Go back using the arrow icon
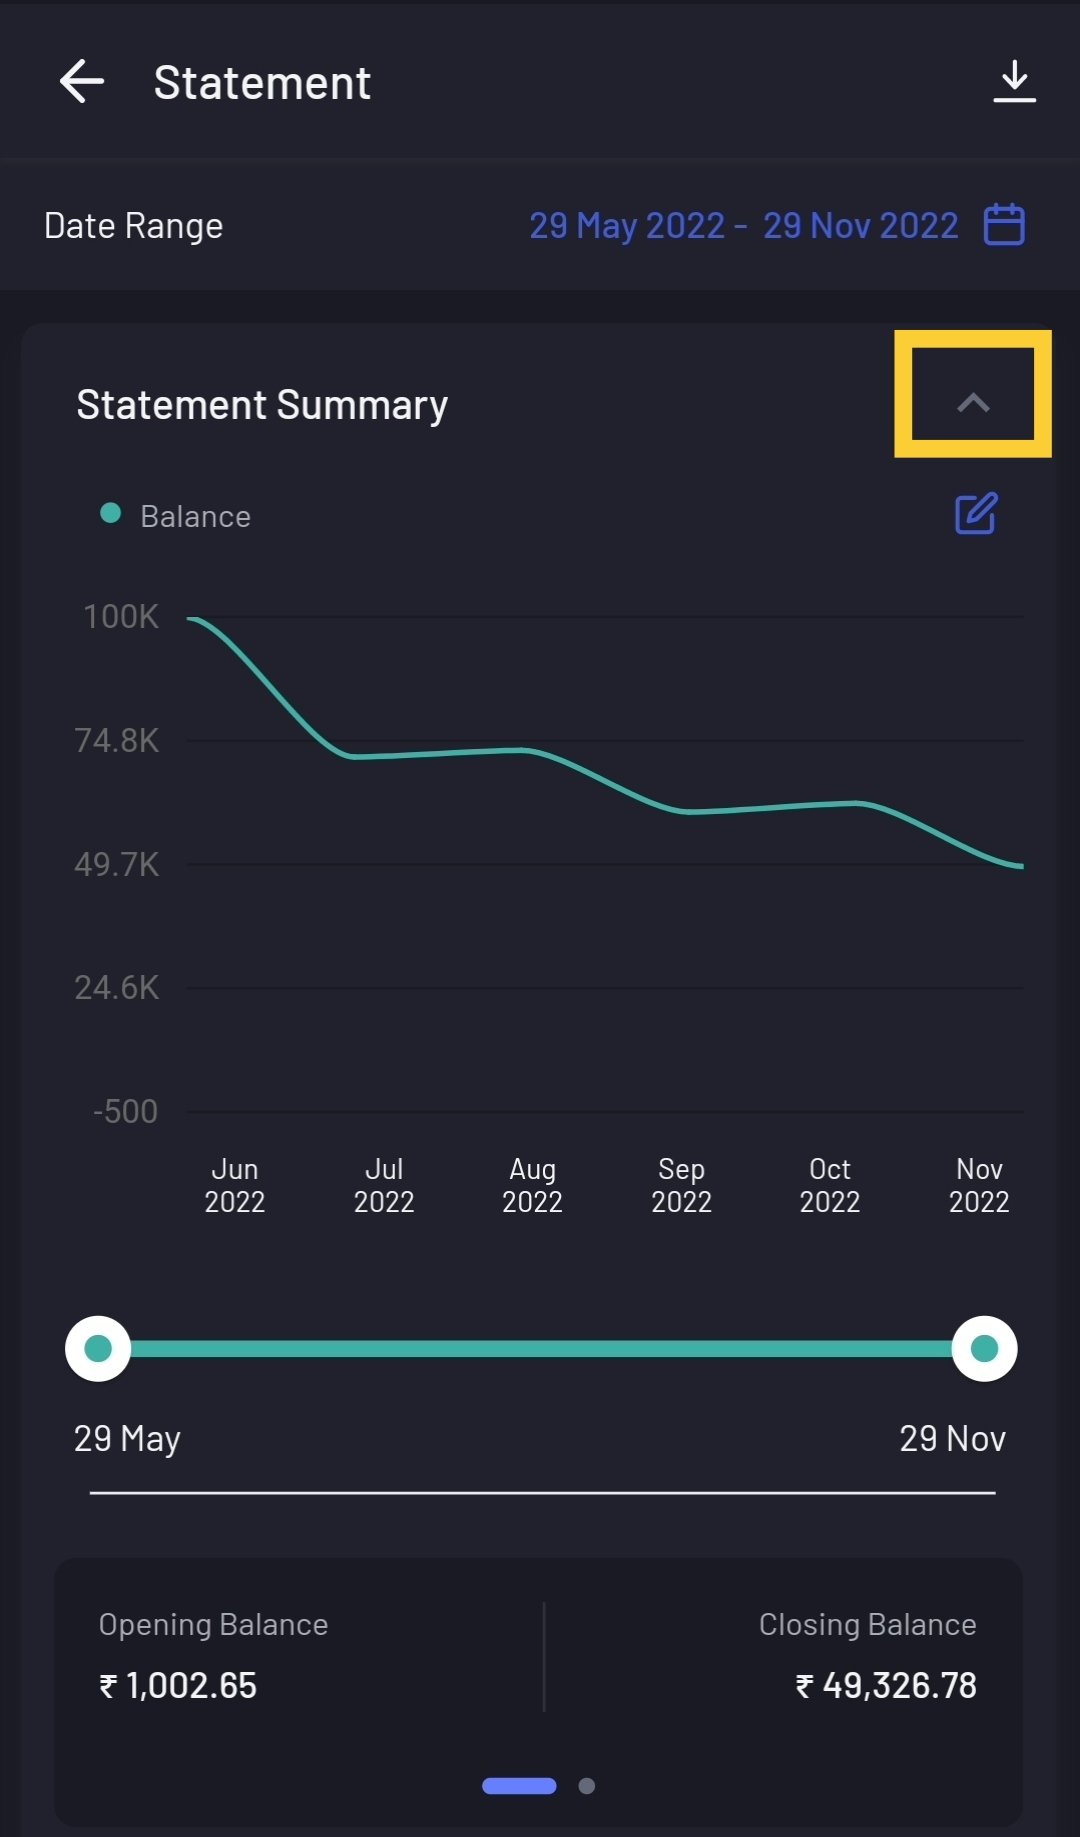Screen dimensions: 1080x1837 point(82,82)
